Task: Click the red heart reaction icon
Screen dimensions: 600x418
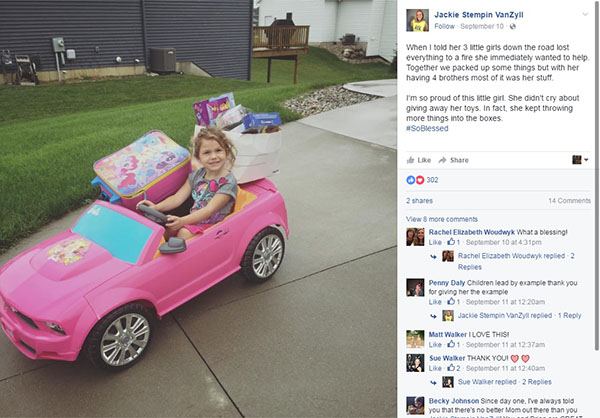Action: (x=420, y=180)
